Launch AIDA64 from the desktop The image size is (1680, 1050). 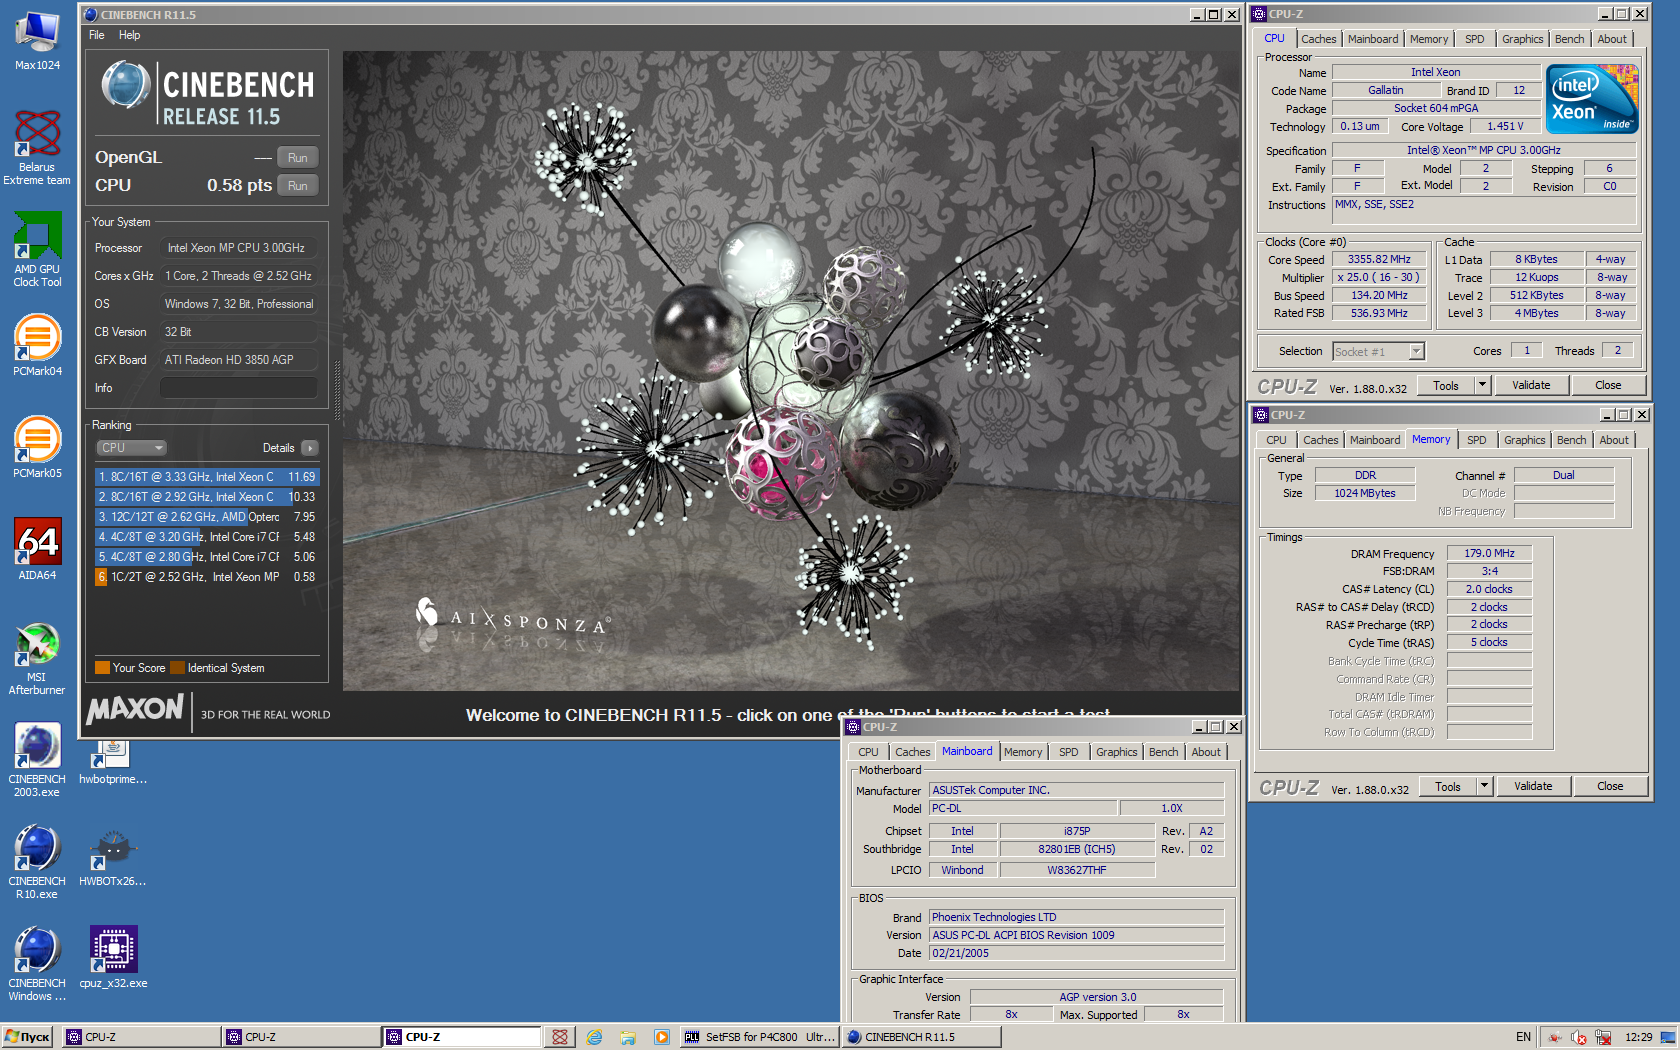pos(37,550)
